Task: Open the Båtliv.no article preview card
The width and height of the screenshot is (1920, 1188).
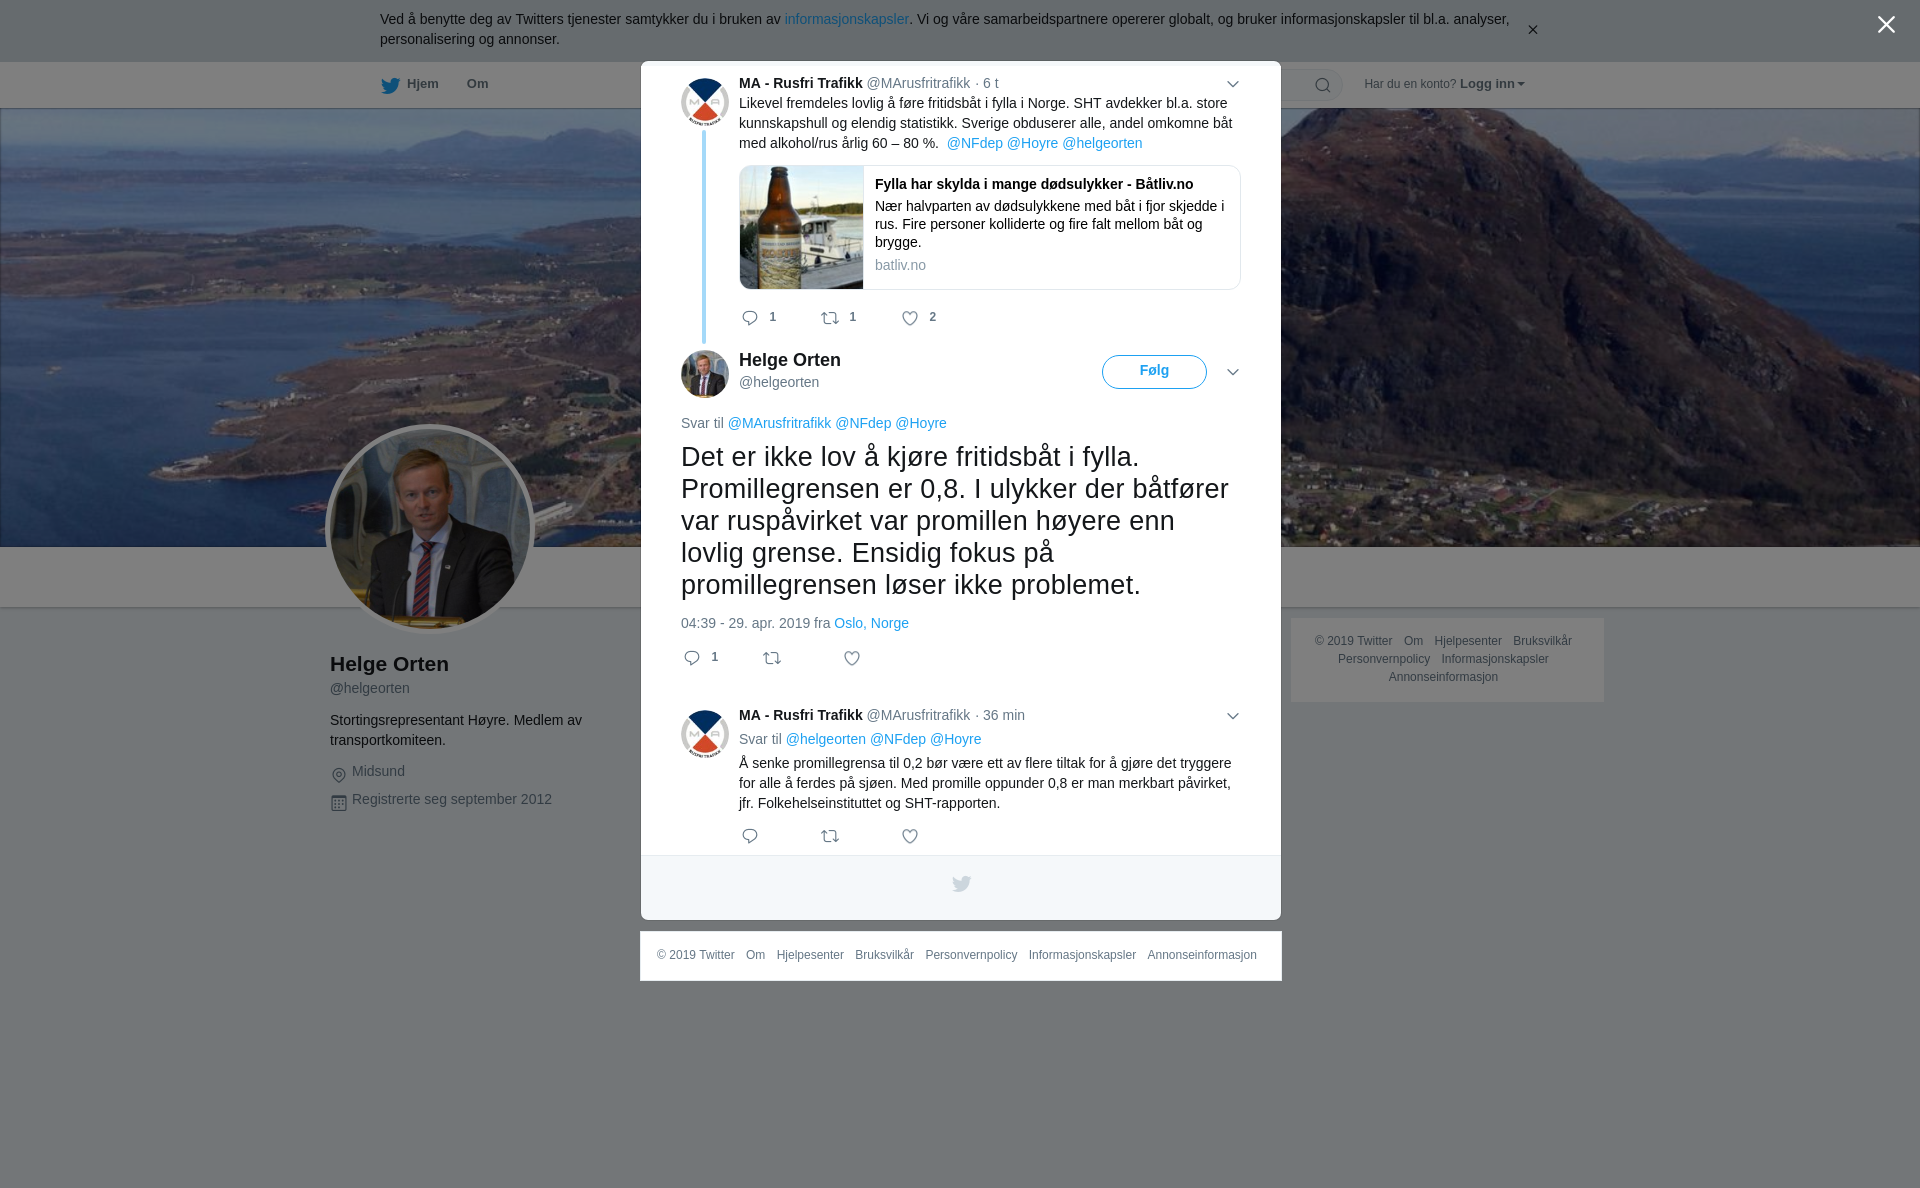Action: [x=990, y=228]
